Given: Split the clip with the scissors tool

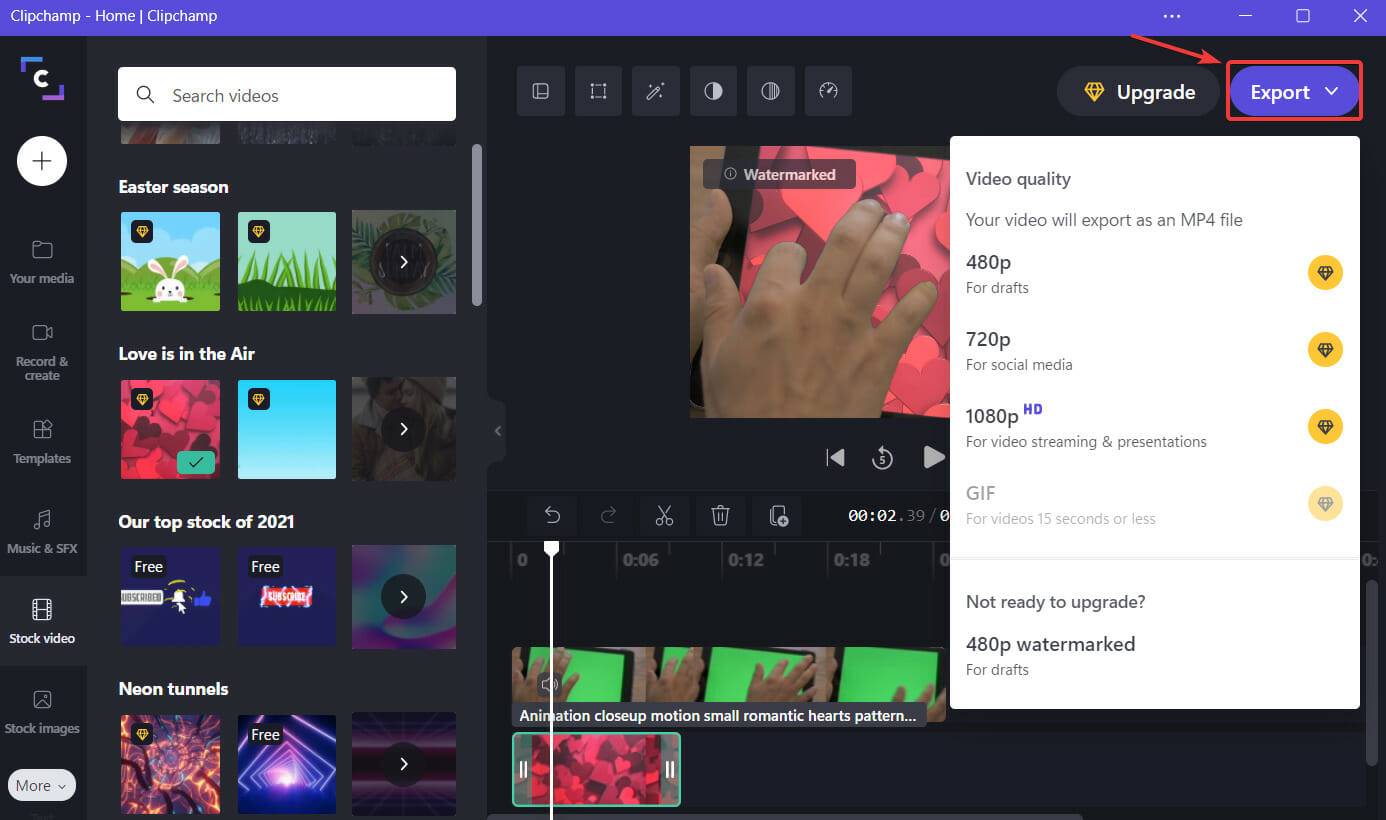Looking at the screenshot, I should coord(664,515).
